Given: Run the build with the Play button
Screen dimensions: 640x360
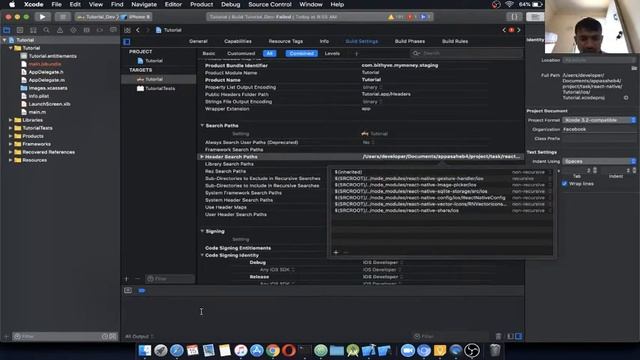Looking at the screenshot, I should (x=42, y=17).
